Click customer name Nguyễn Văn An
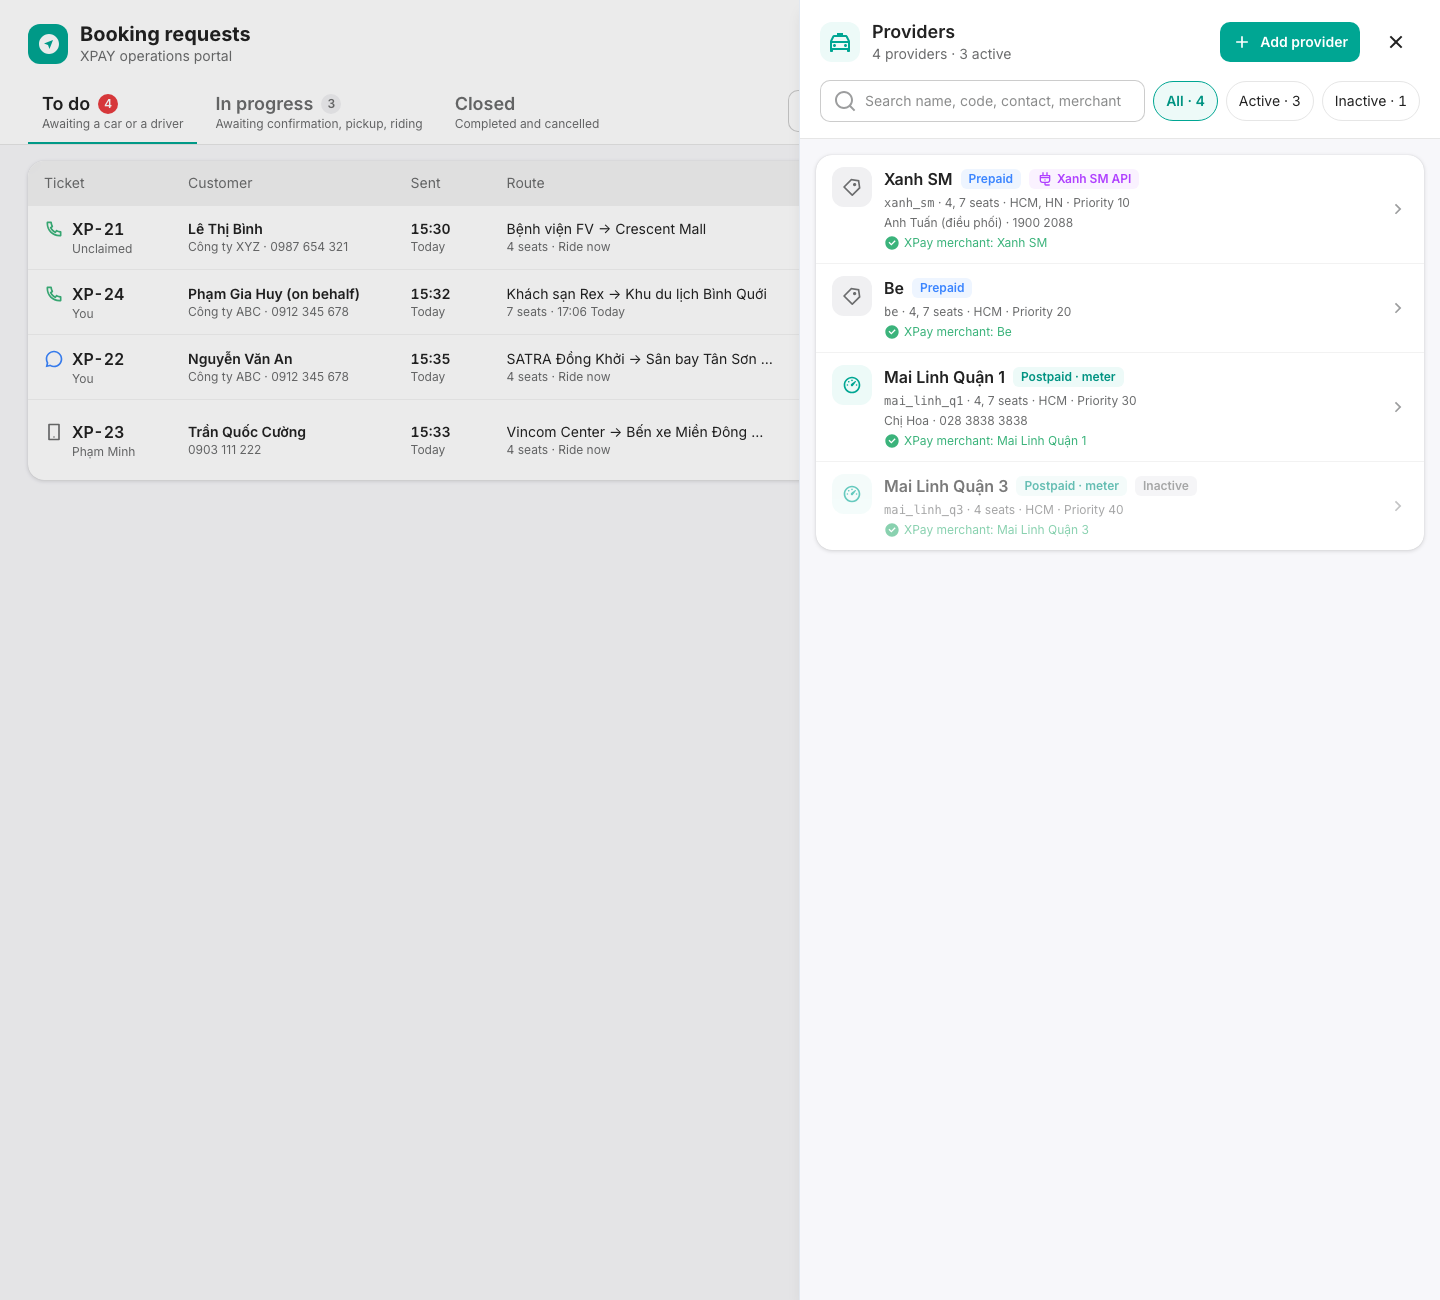 [240, 359]
